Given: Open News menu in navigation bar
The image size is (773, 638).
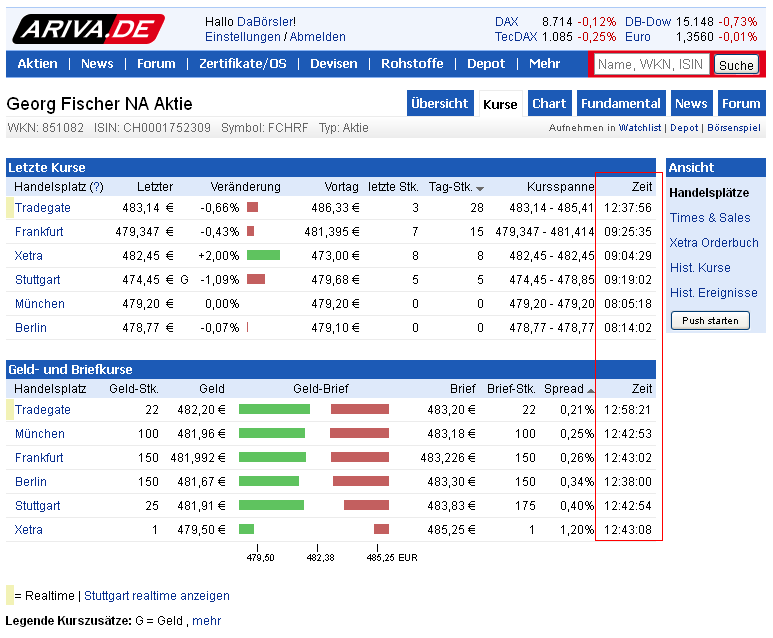Looking at the screenshot, I should pyautogui.click(x=97, y=64).
